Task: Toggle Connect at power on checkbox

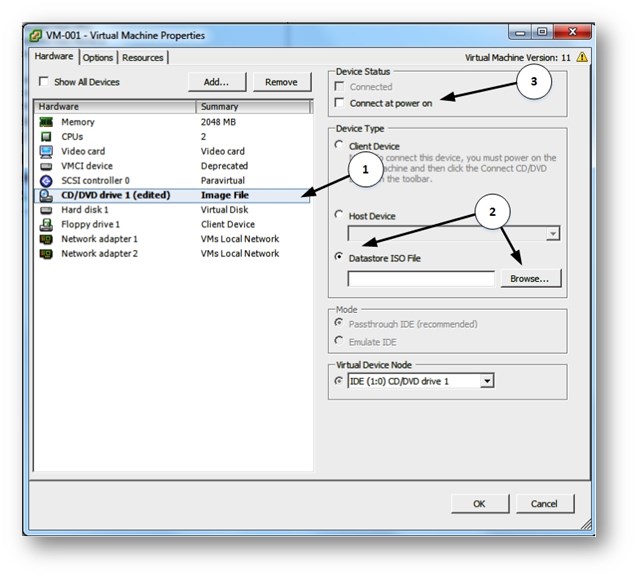Action: click(x=341, y=103)
